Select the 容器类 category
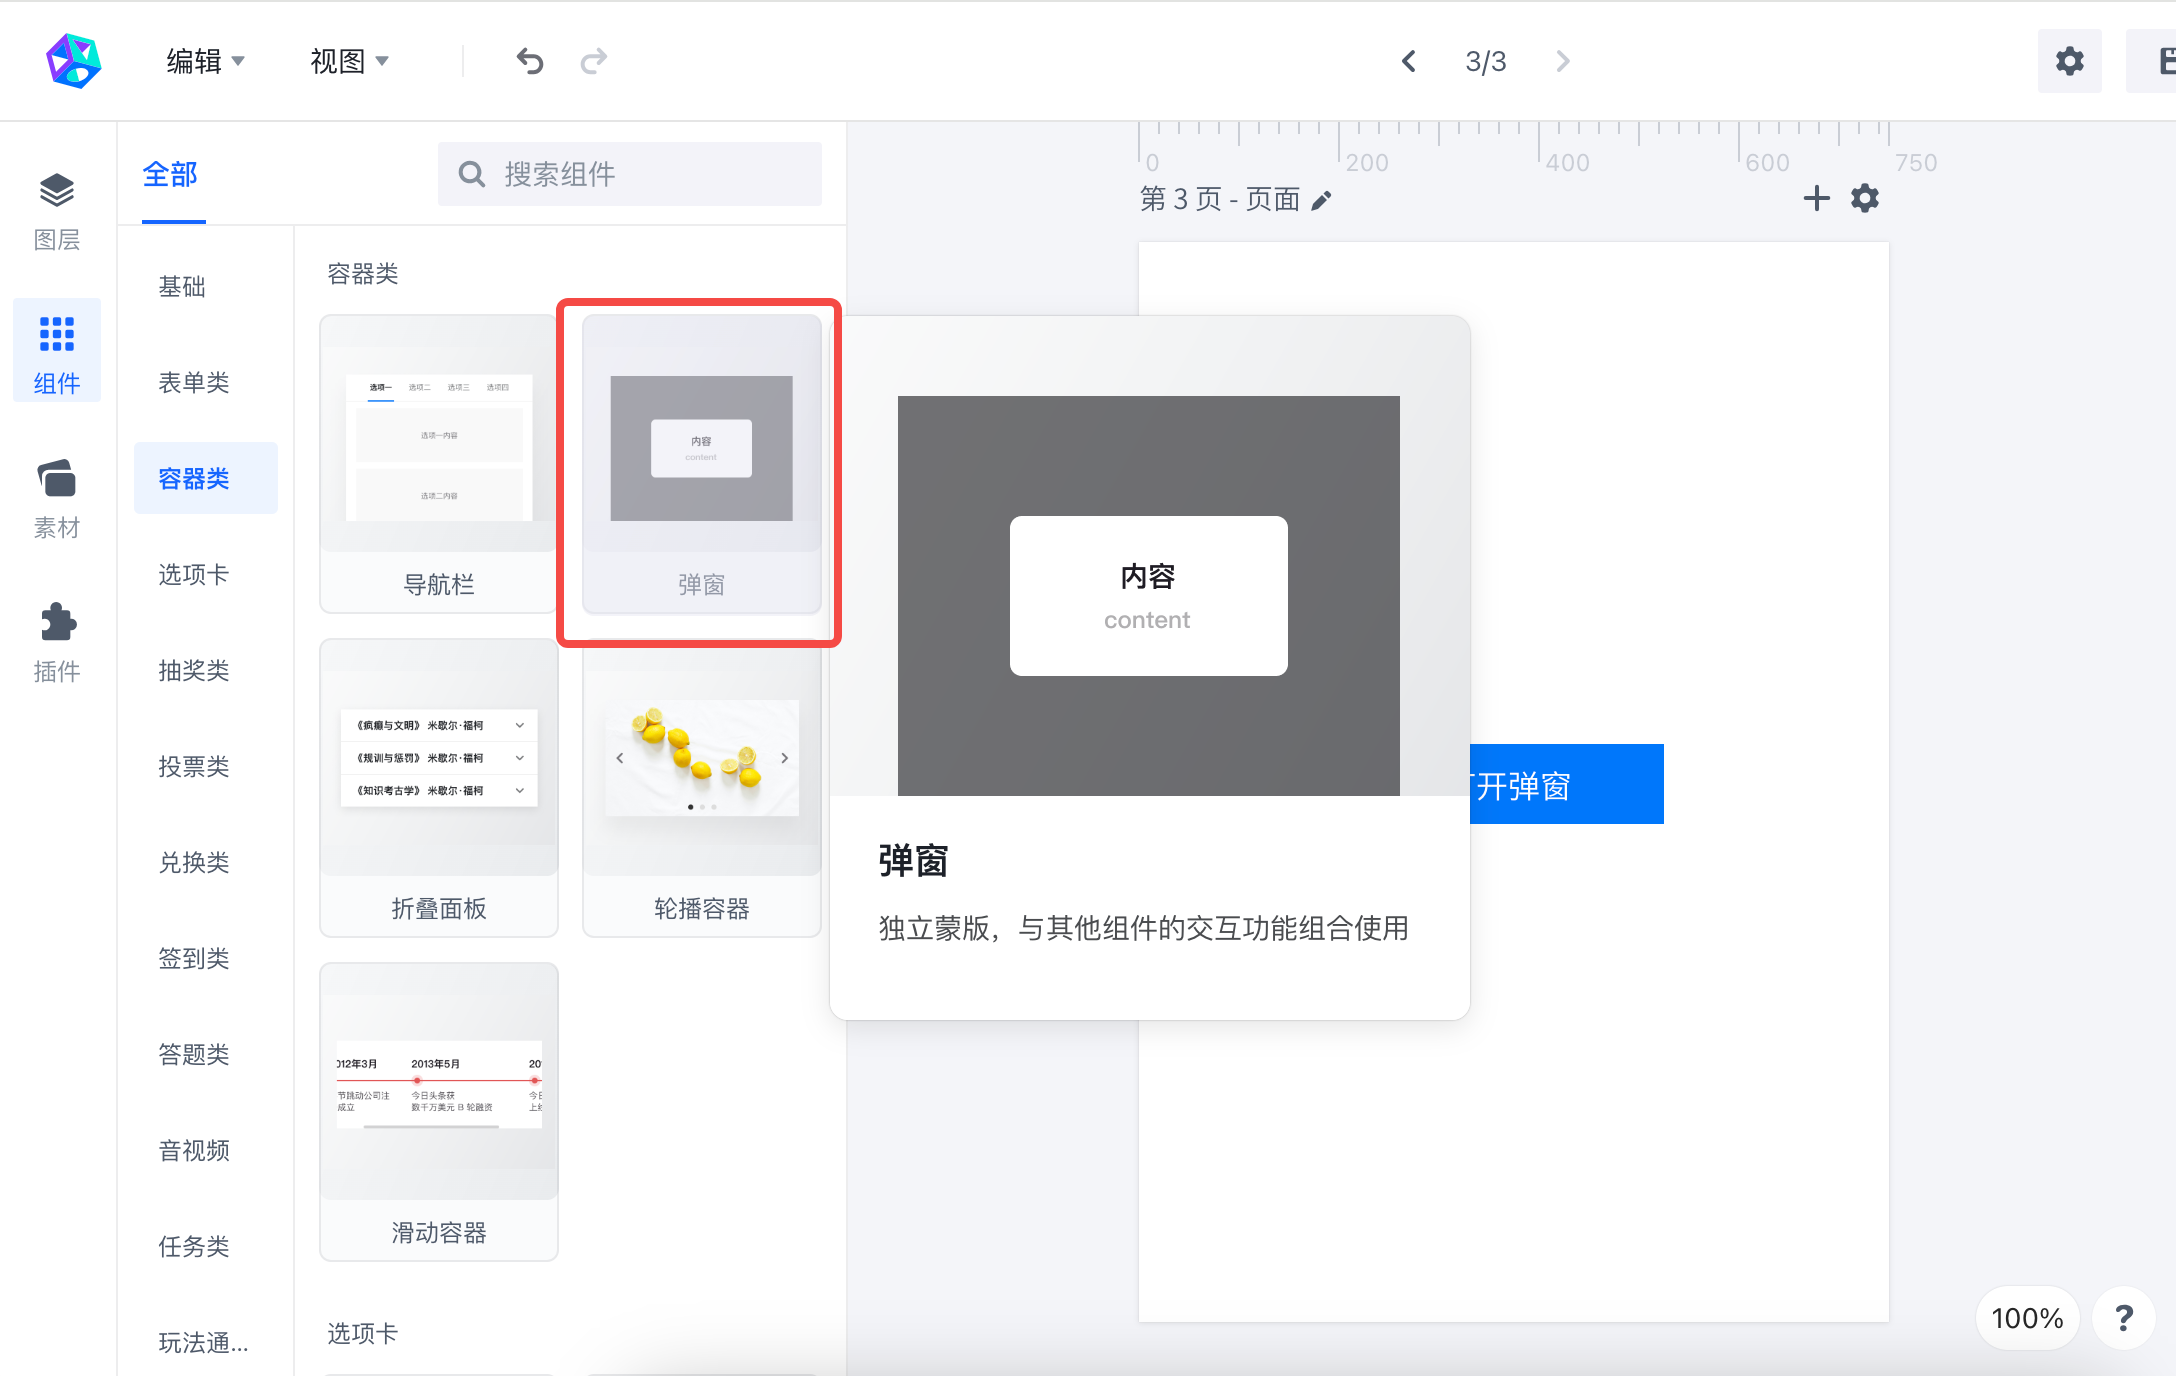 (206, 478)
